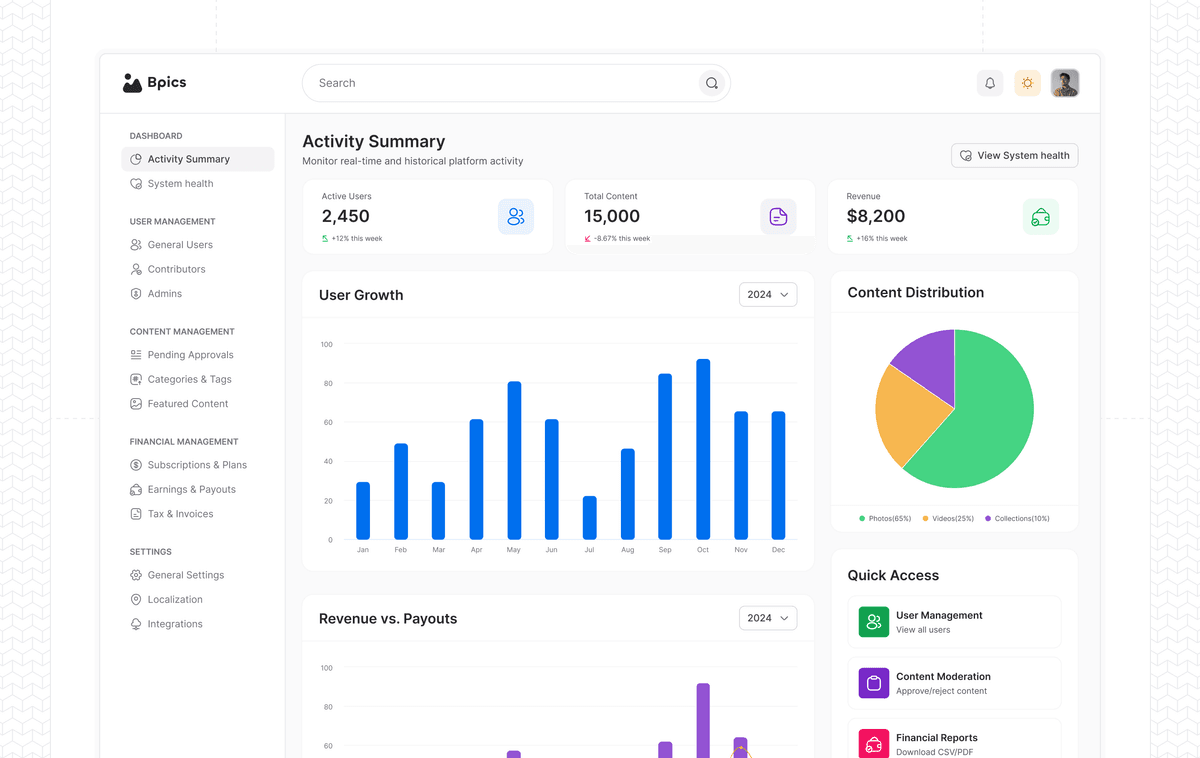Open System health menu item

198,184
